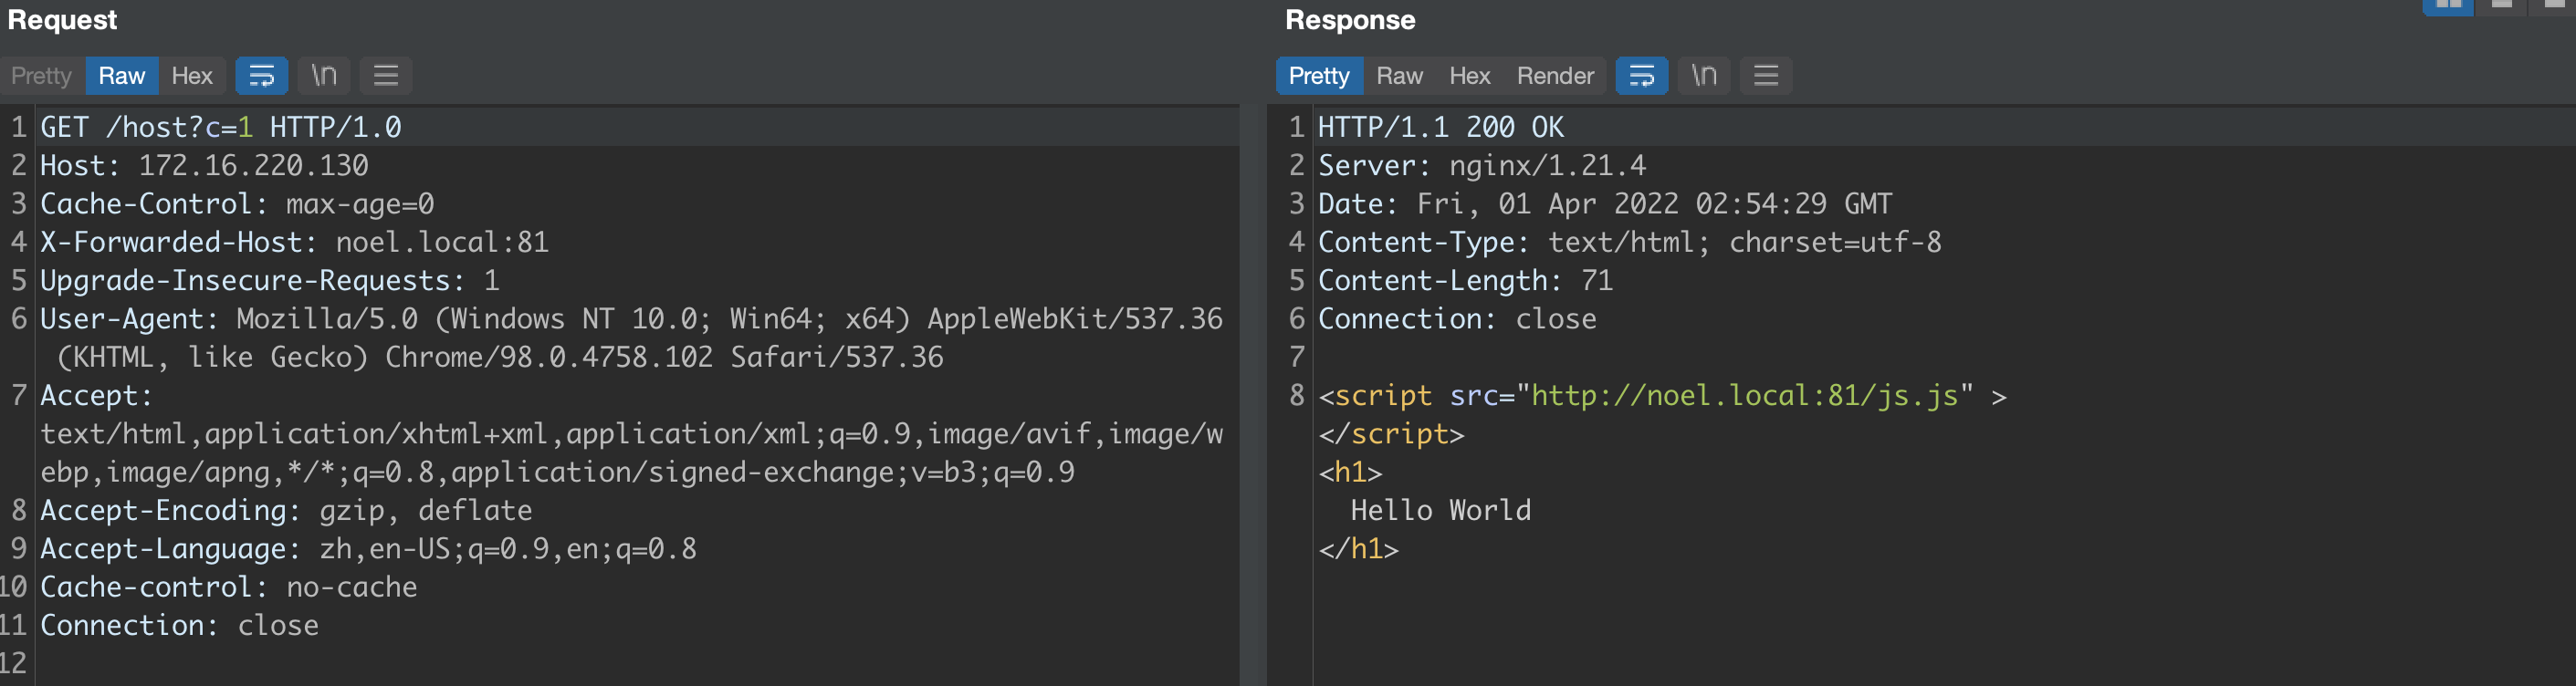
Task: Click the script src URL noel.local:81/js.js
Action: (x=1745, y=396)
